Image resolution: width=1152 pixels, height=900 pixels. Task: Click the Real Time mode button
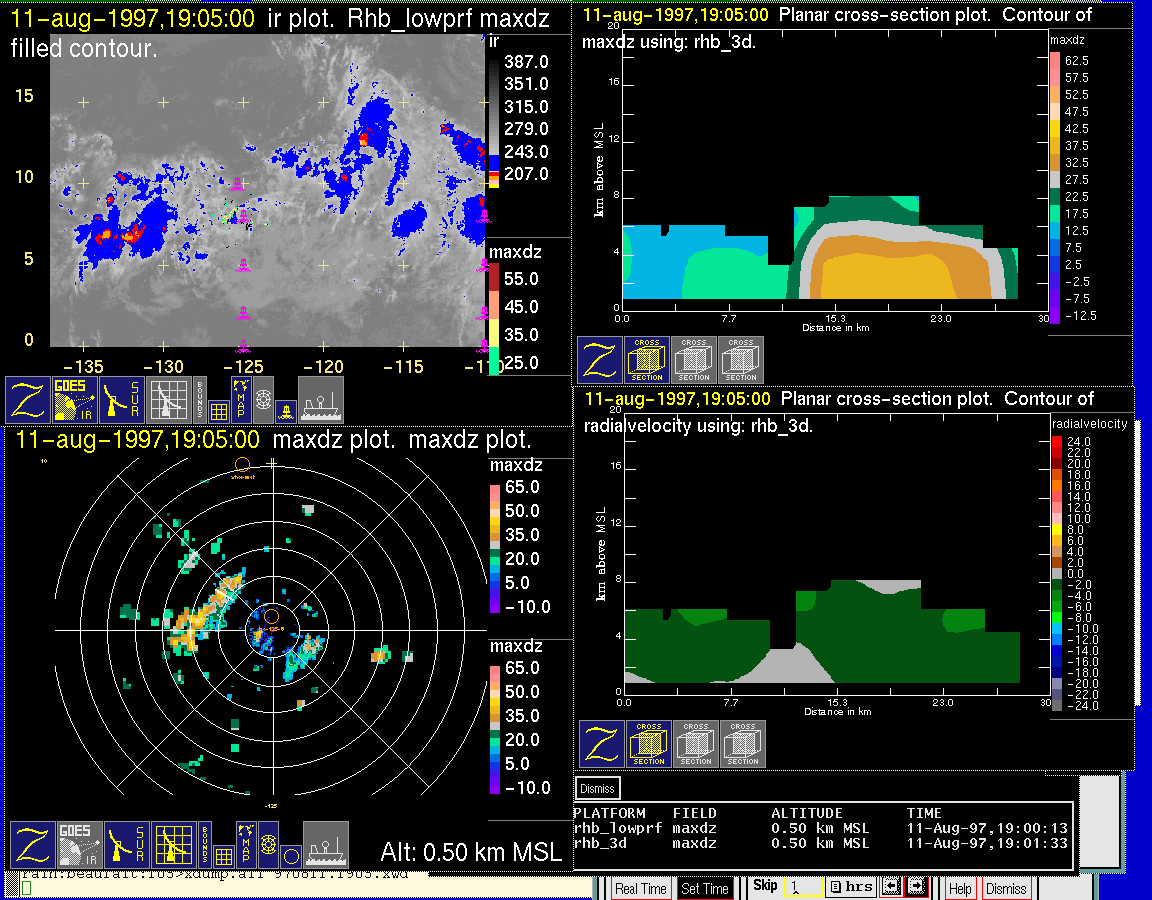[x=640, y=888]
